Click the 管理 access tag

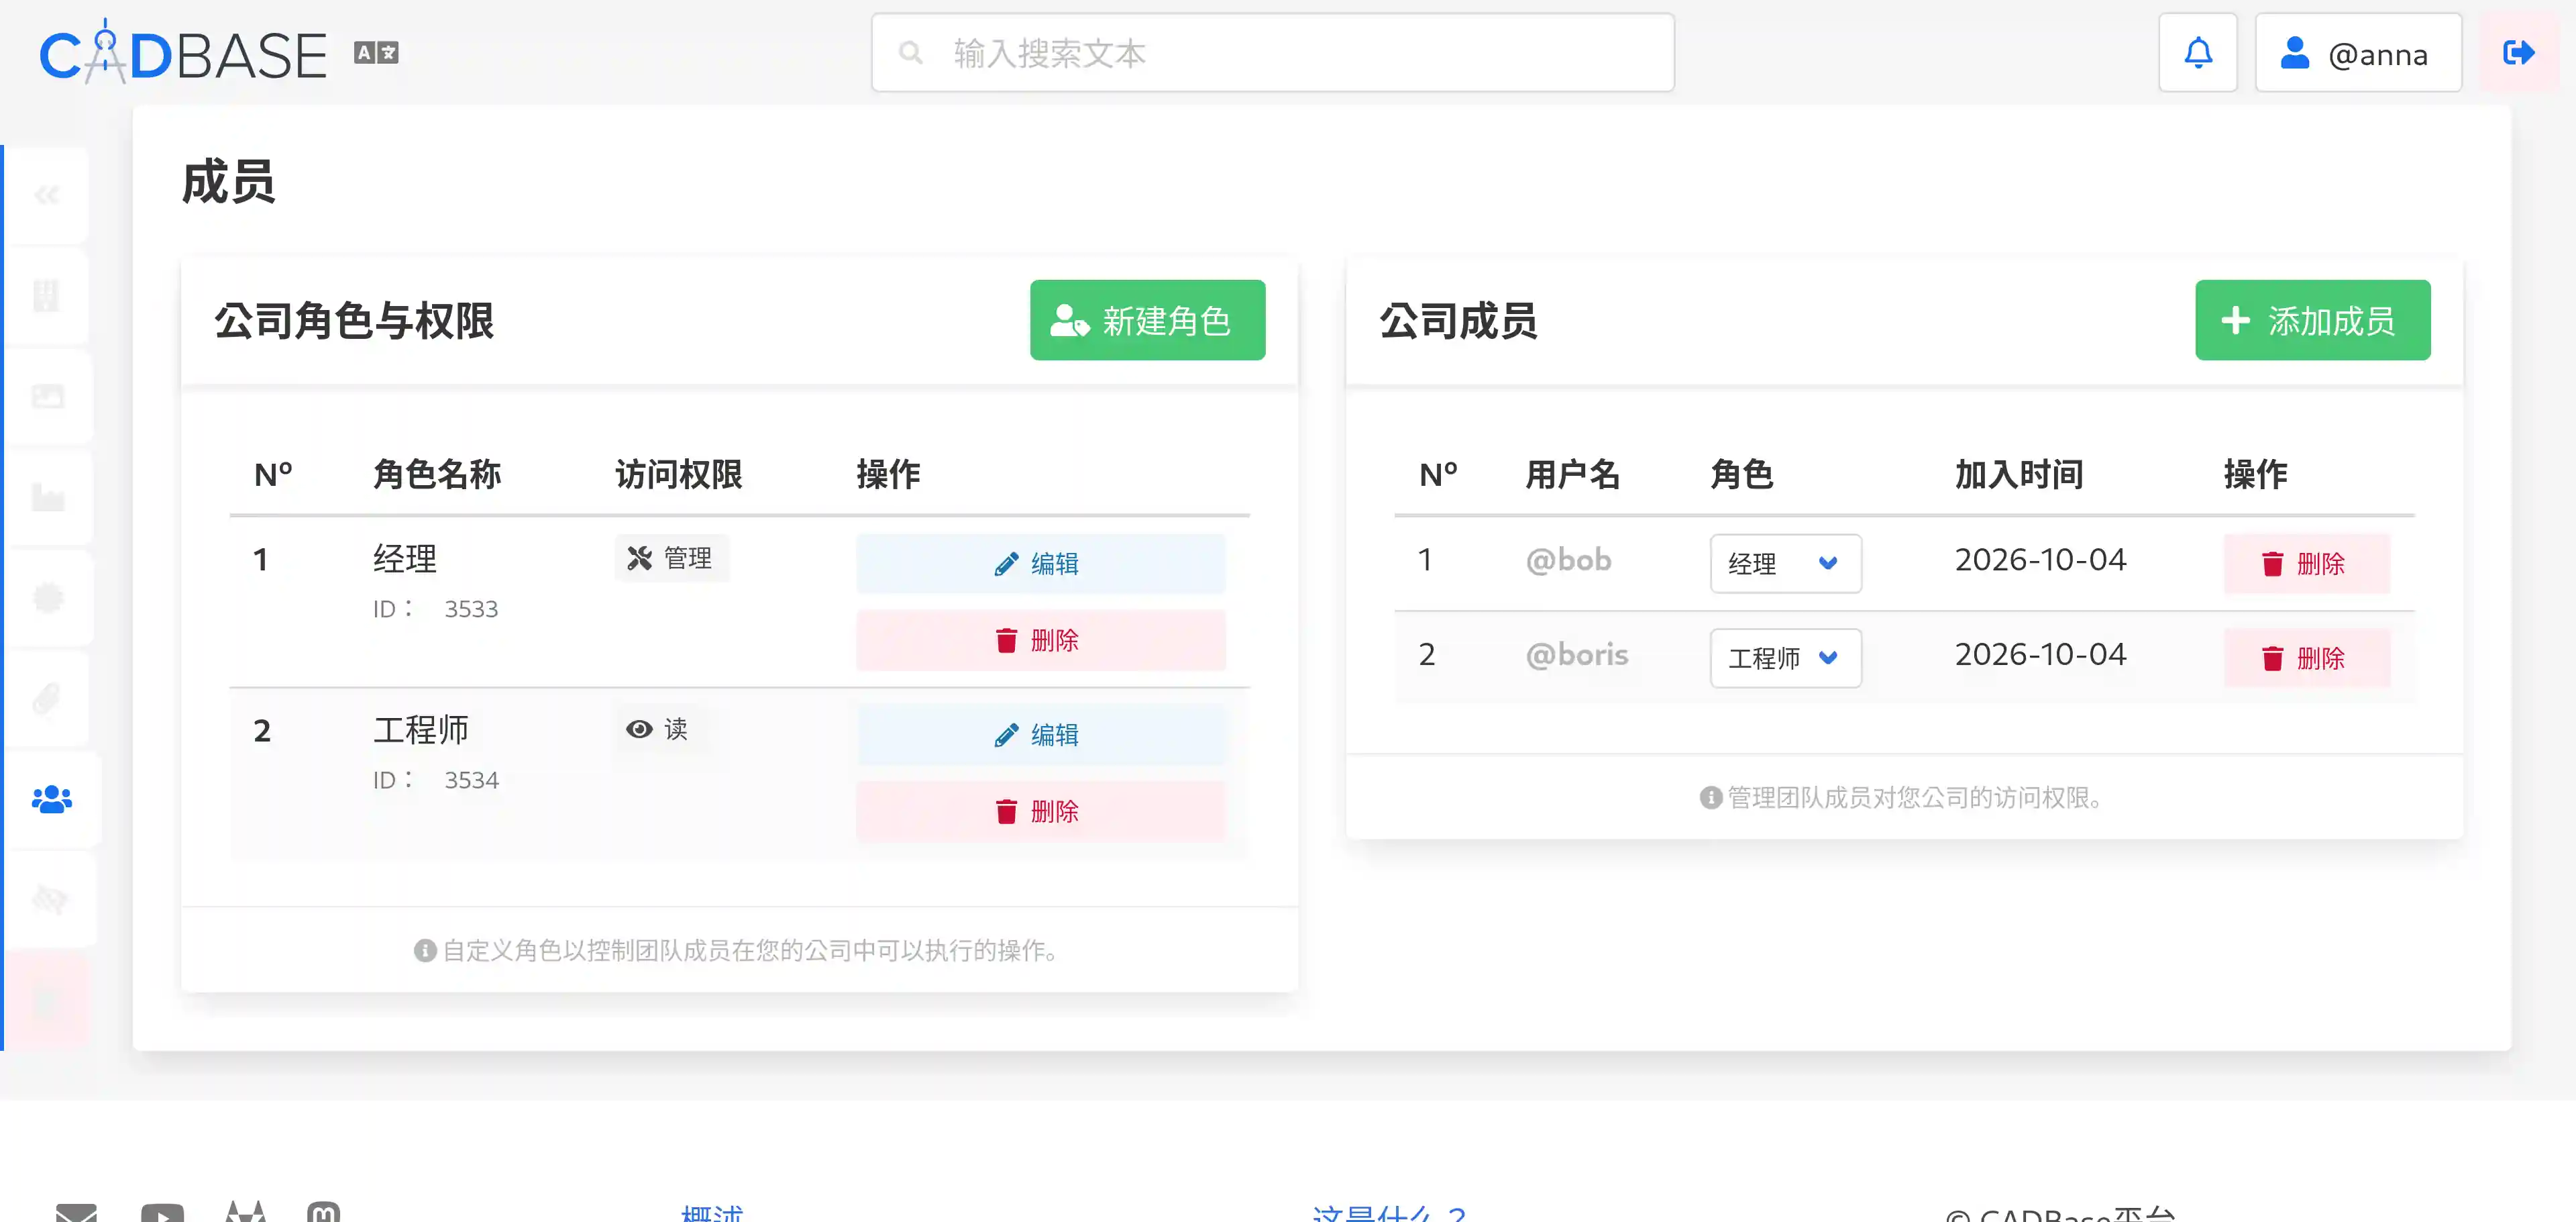pos(671,558)
